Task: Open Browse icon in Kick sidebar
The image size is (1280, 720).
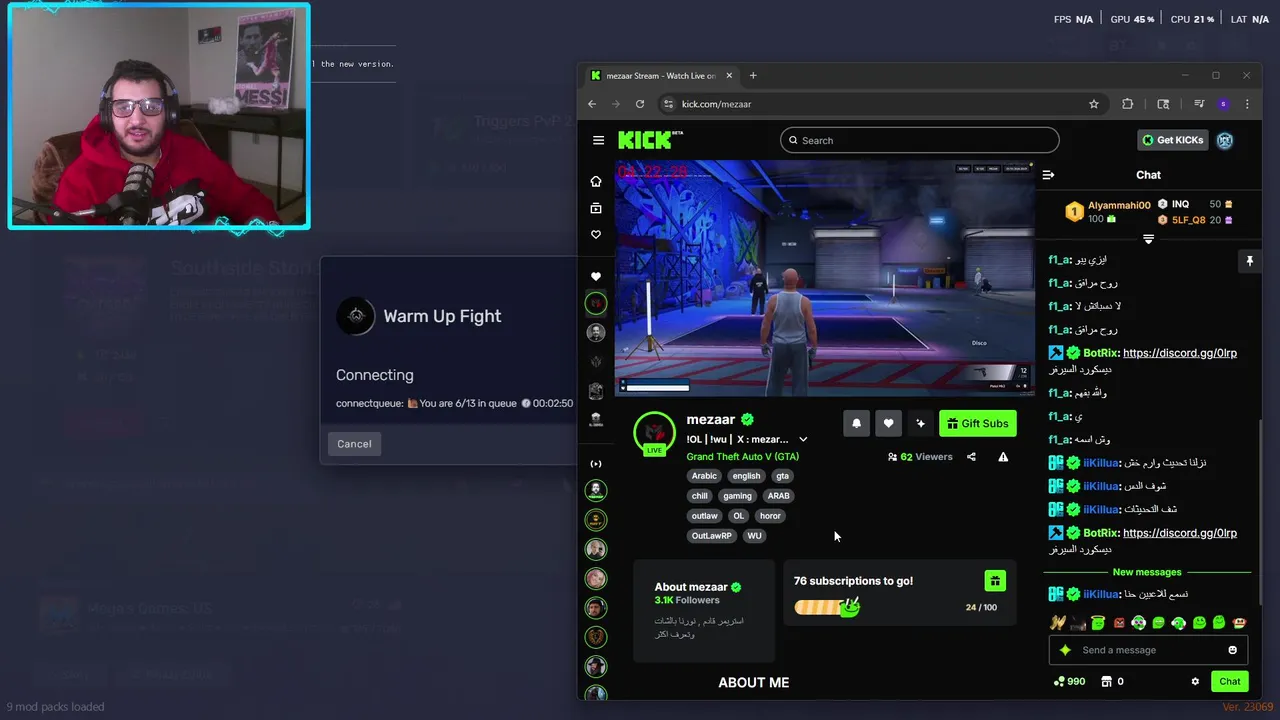Action: pyautogui.click(x=596, y=208)
